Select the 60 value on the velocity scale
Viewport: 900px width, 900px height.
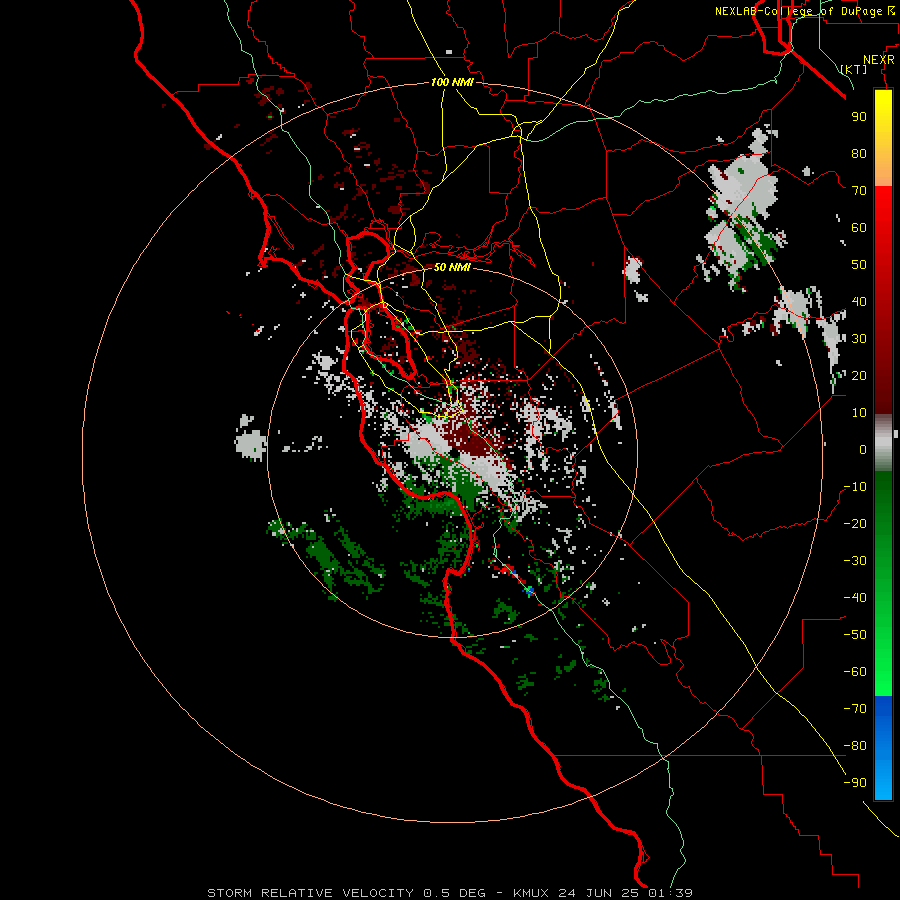(859, 227)
